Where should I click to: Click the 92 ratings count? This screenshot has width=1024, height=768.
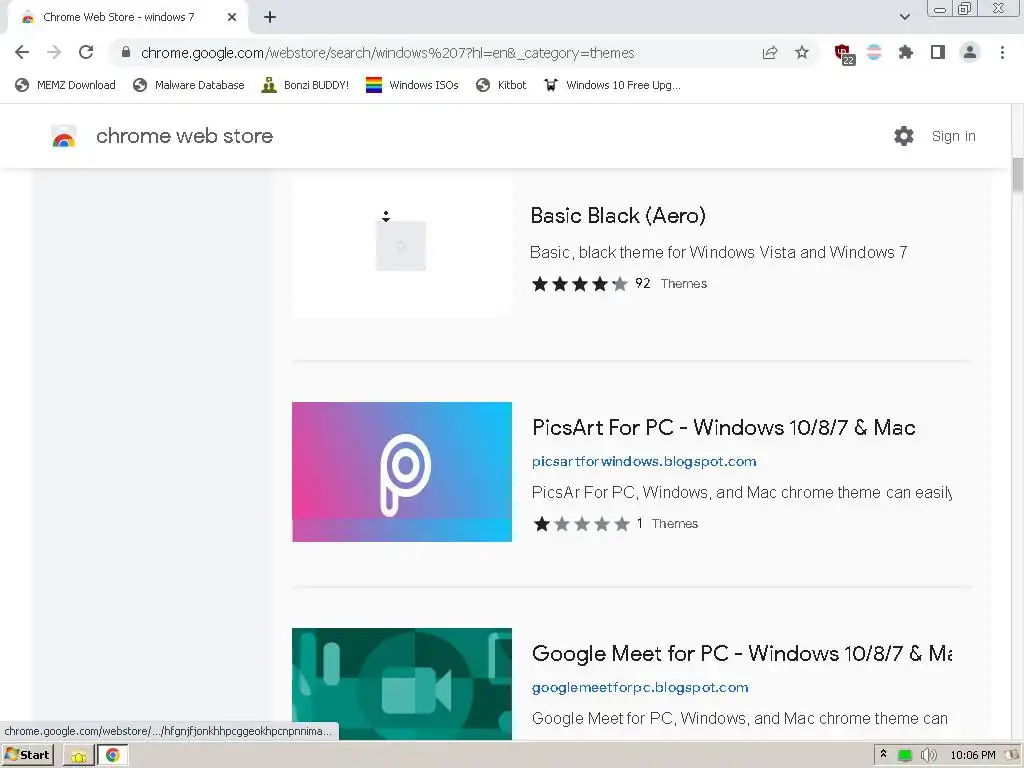(x=643, y=283)
